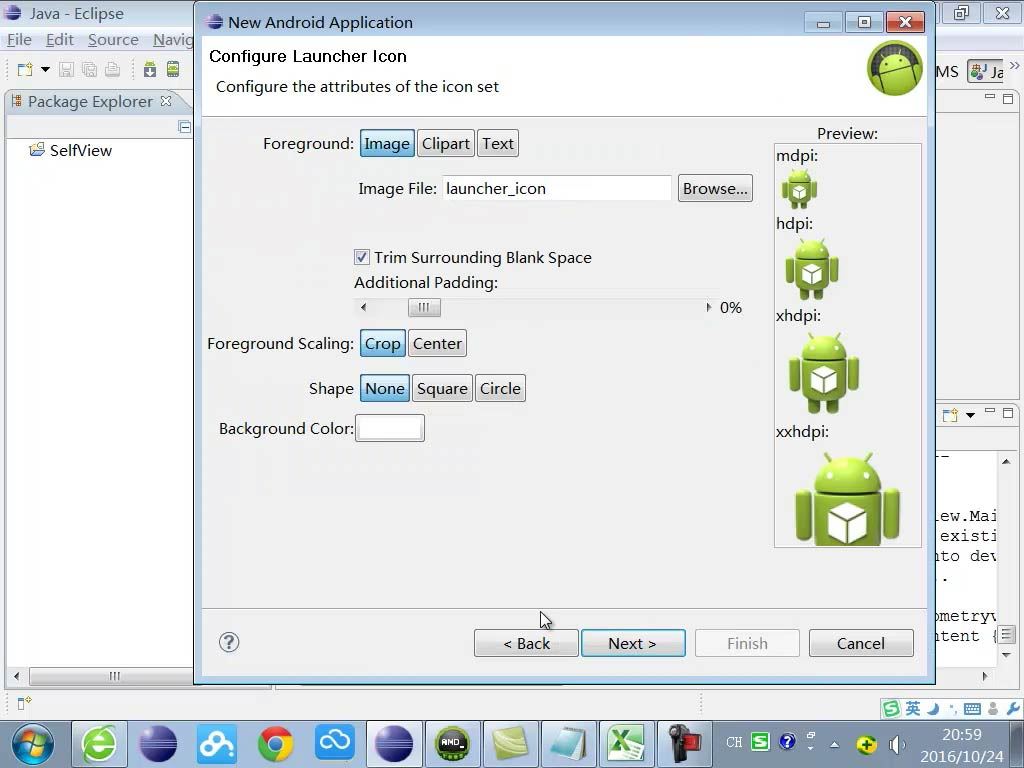The height and width of the screenshot is (768, 1024).
Task: Open screen recorder taskbar icon
Action: pos(683,744)
